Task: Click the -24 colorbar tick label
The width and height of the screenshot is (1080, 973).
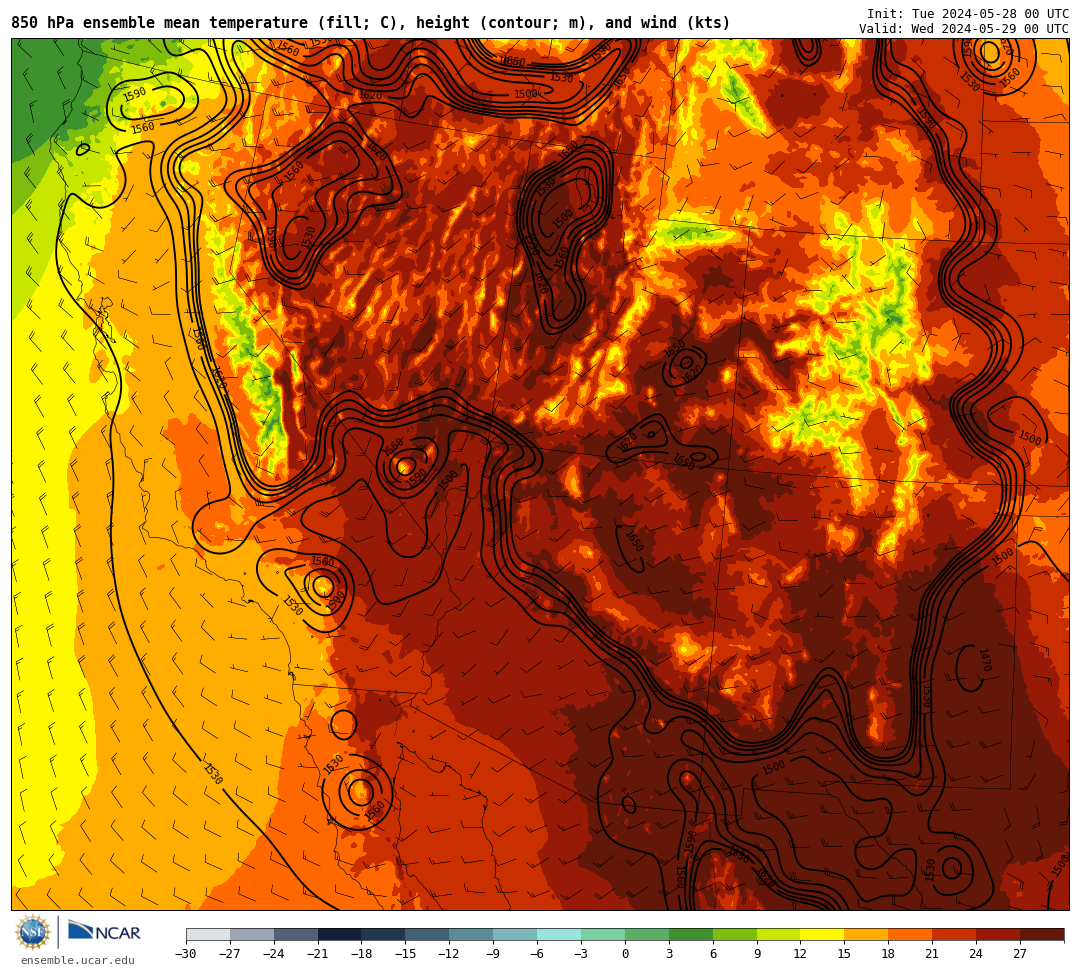Action: click(274, 954)
